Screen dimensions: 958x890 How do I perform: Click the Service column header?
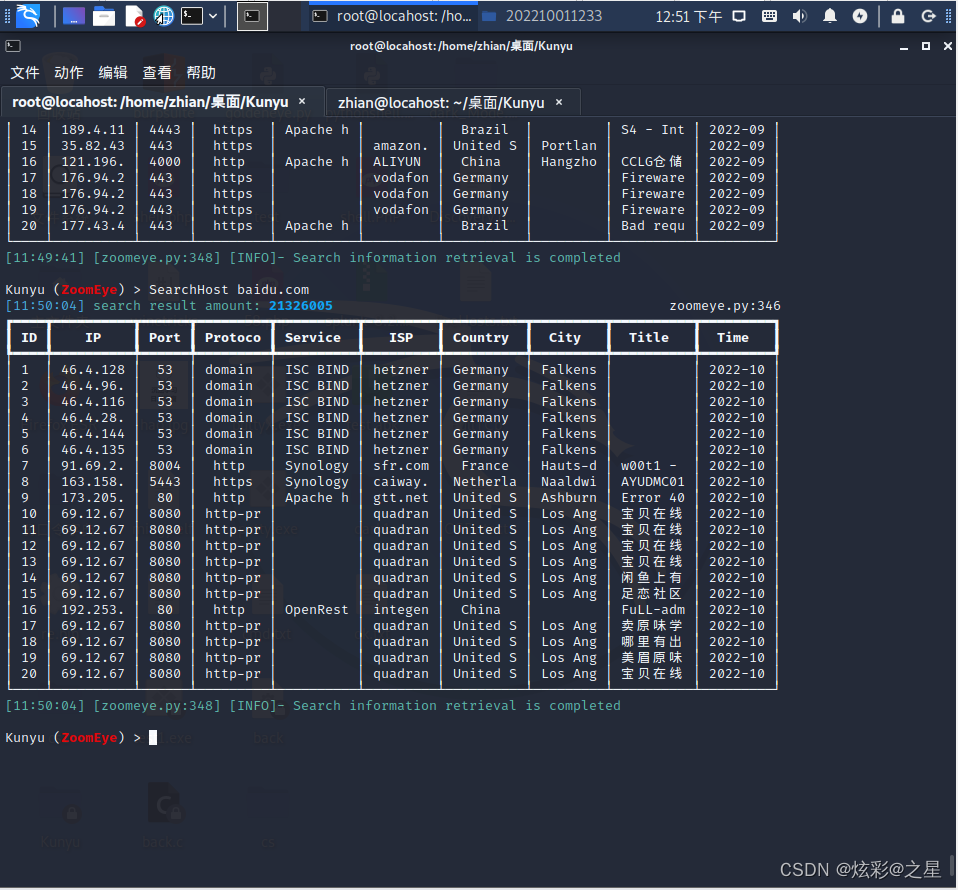point(313,337)
